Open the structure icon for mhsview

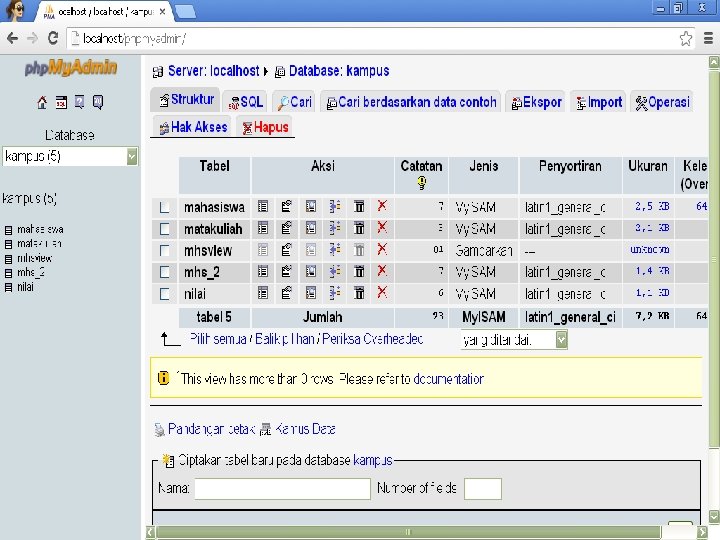pos(287,250)
